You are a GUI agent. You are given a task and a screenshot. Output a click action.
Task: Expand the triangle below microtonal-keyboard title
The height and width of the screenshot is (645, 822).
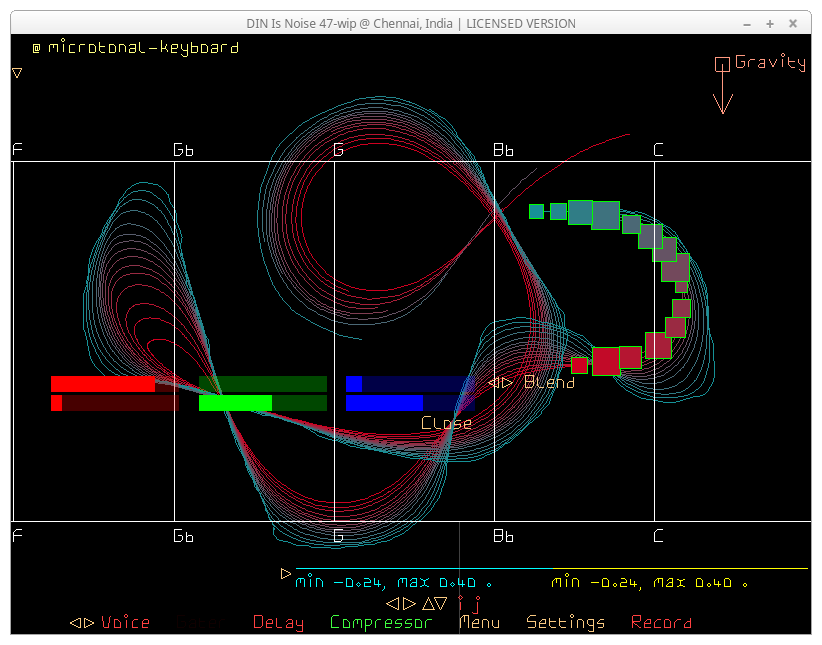(x=17, y=73)
